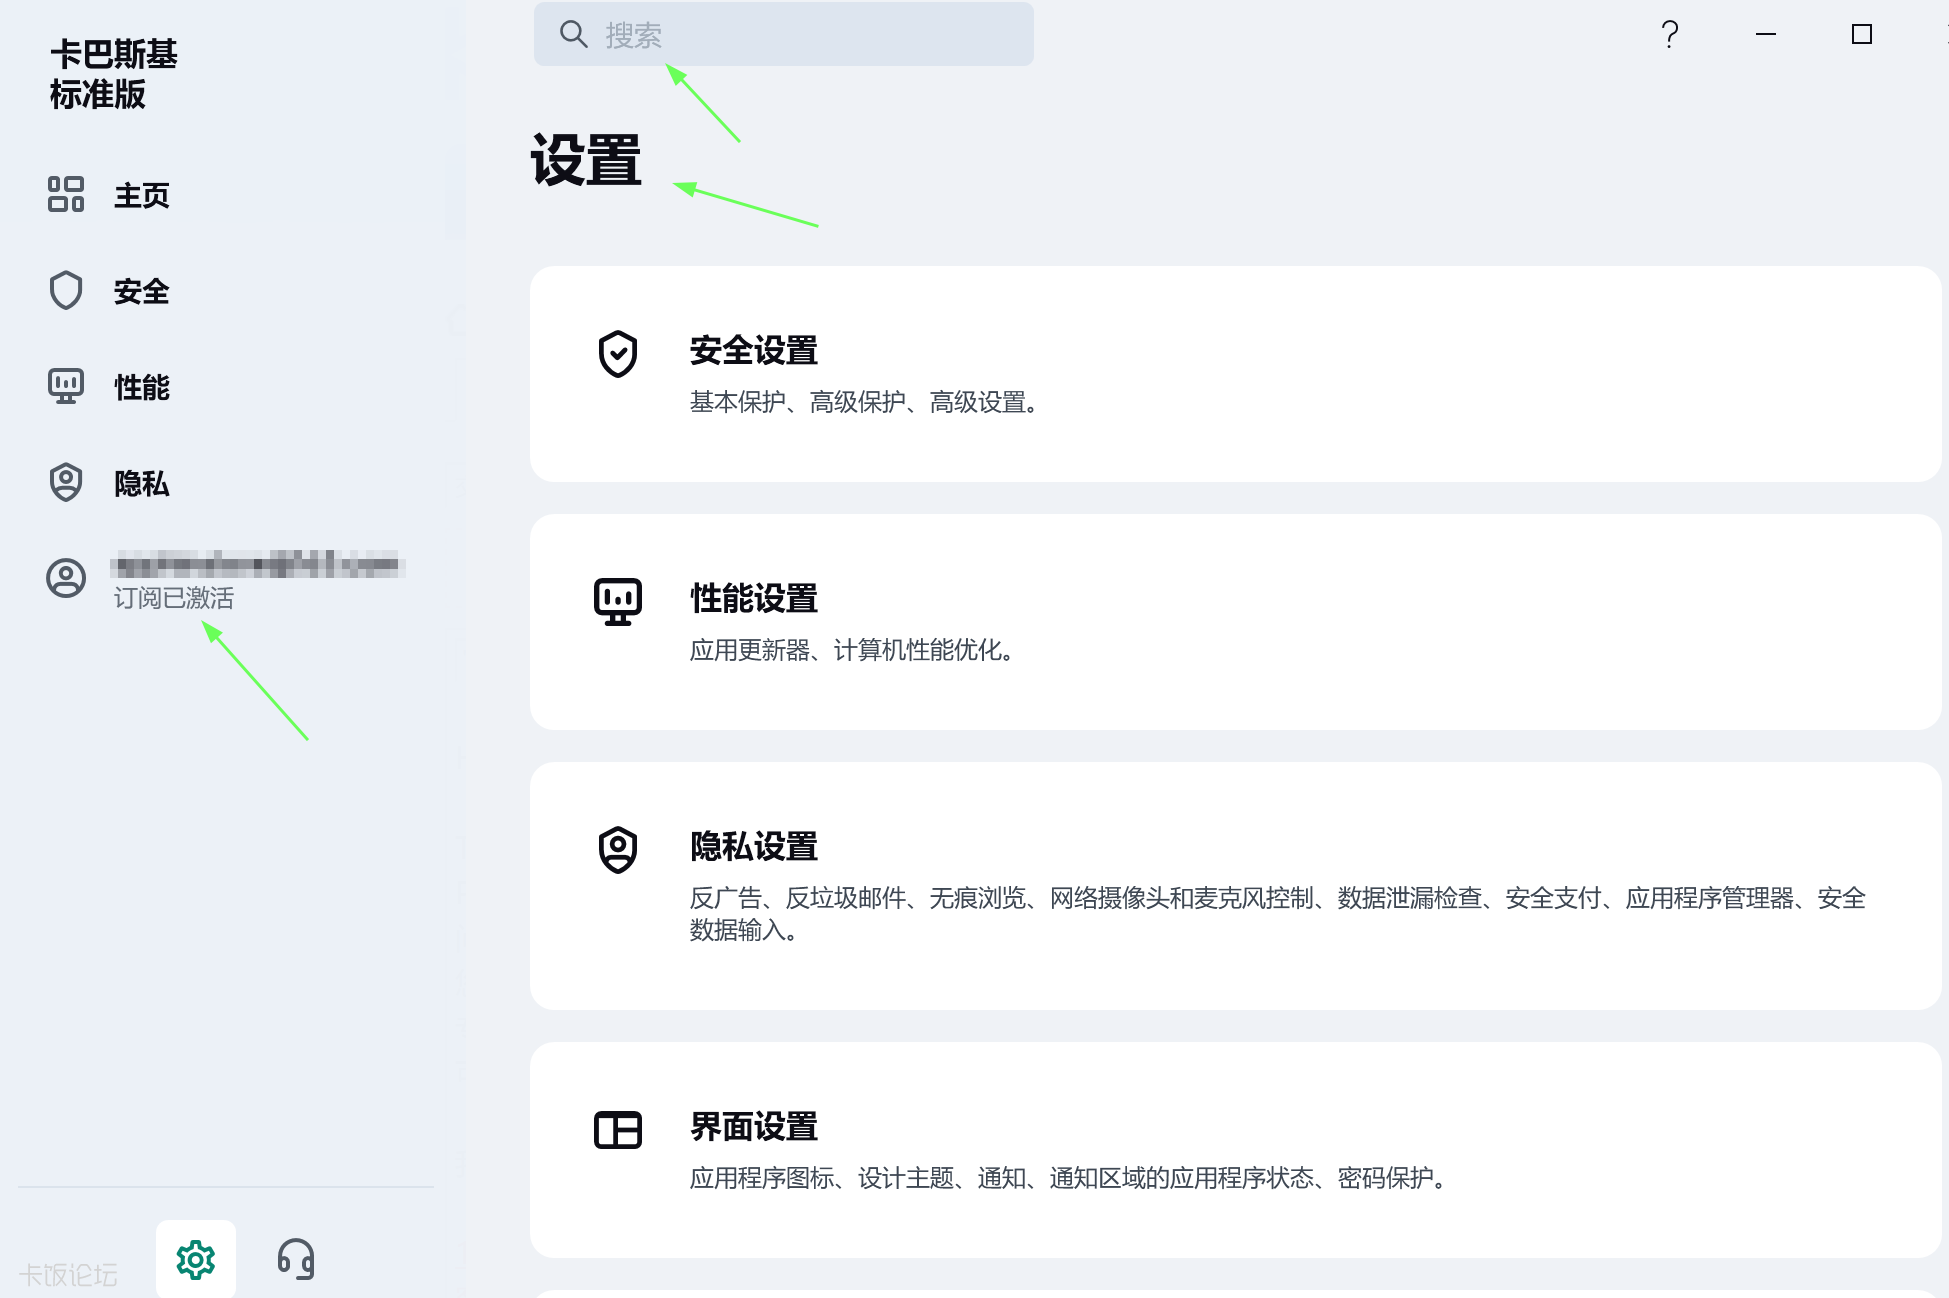Open the support headset icon
Screen dimensions: 1949x1298
pos(296,1259)
